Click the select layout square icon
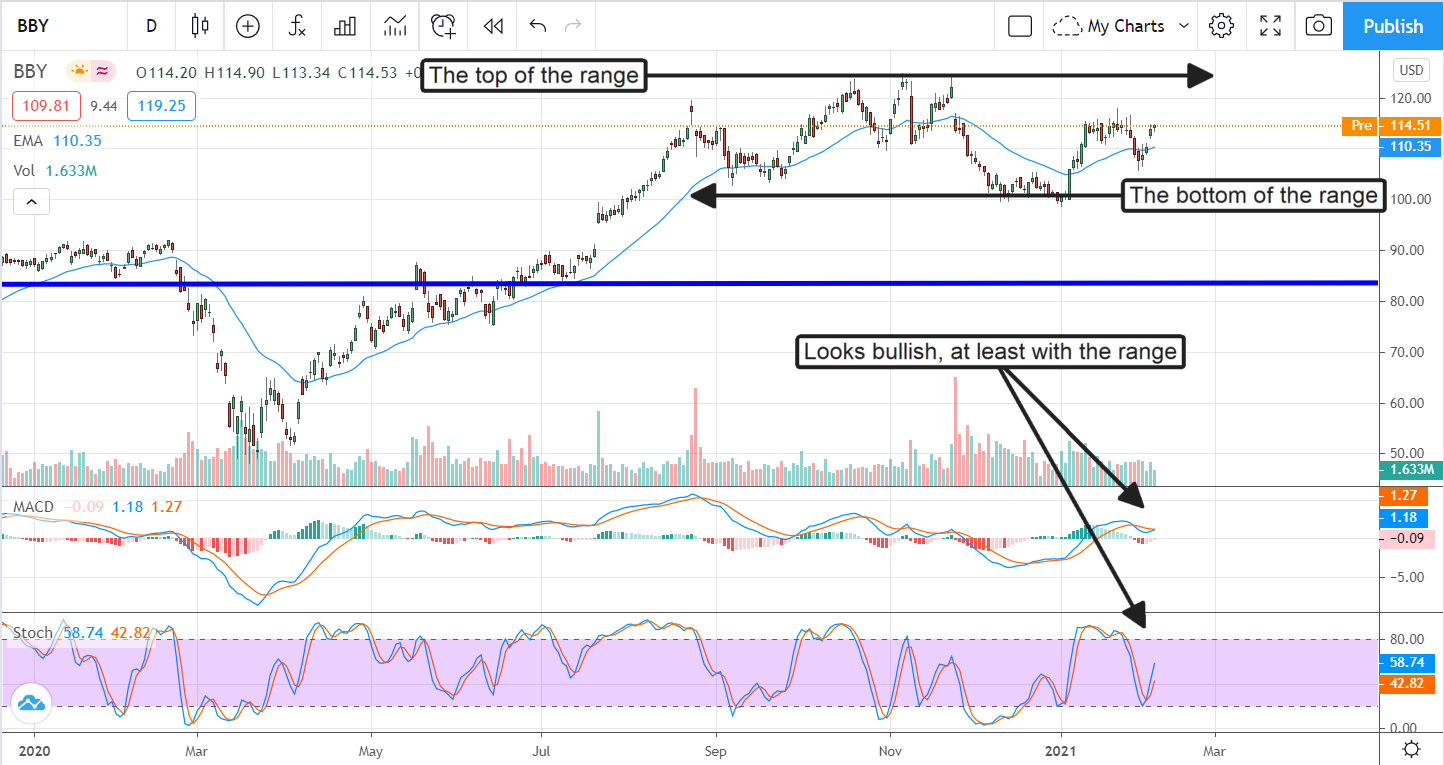 click(x=1020, y=26)
